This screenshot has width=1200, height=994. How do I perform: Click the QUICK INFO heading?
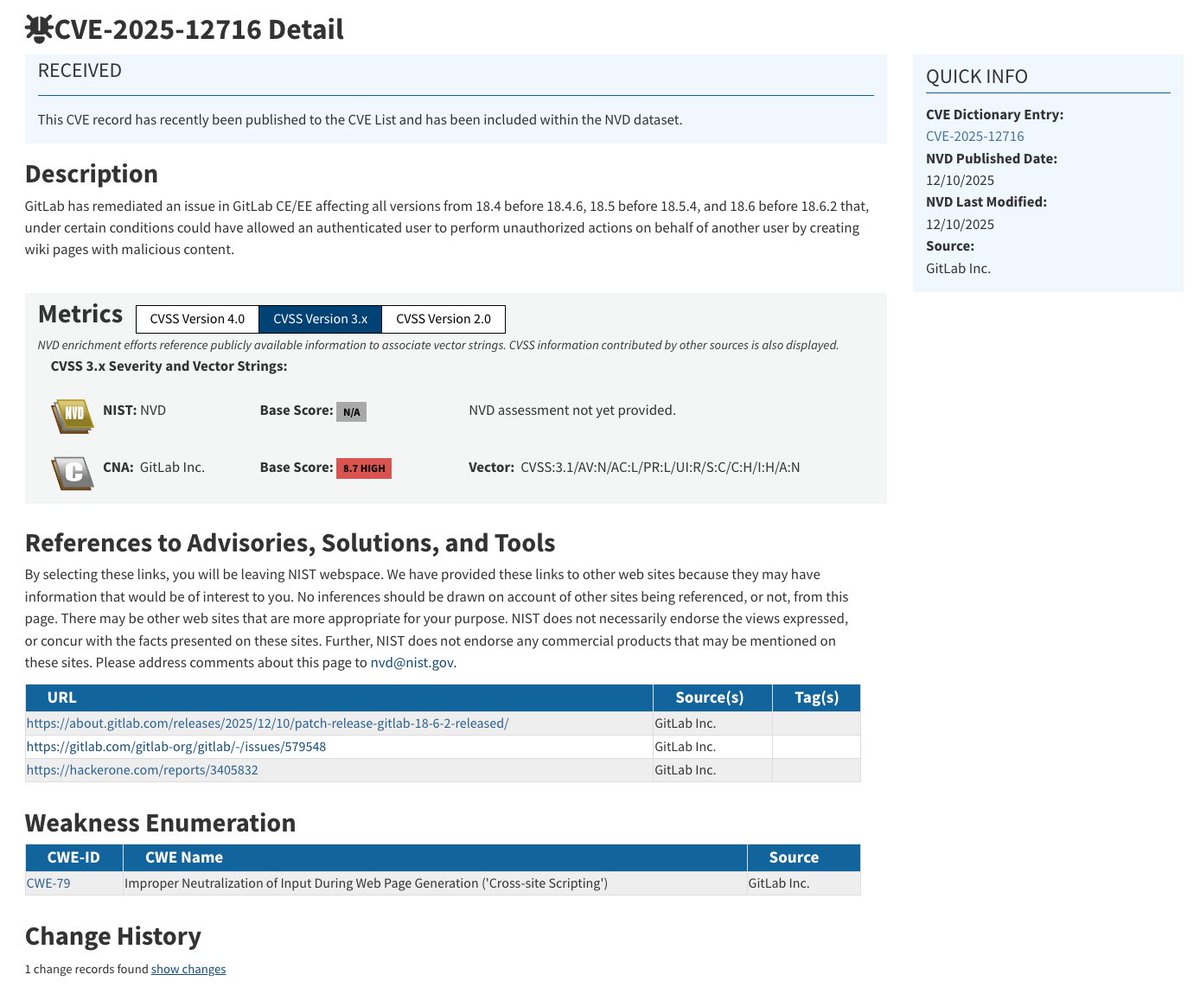pyautogui.click(x=977, y=76)
